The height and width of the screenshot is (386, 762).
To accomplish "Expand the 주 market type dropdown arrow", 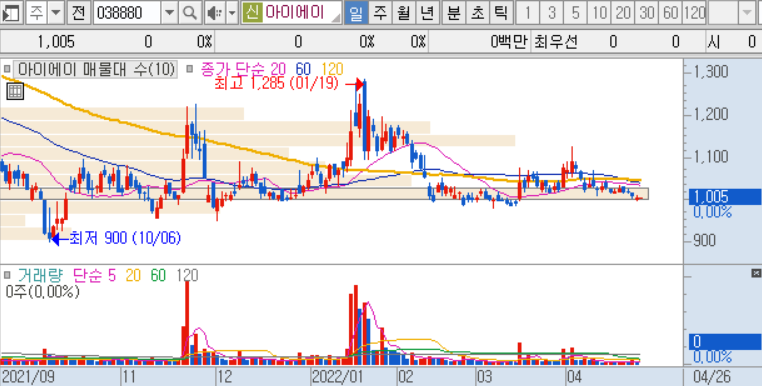I will point(57,13).
